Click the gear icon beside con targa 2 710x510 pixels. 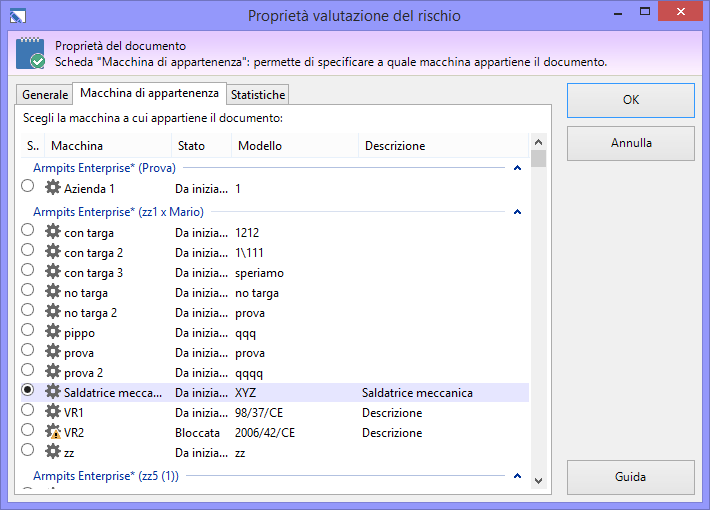[53, 252]
